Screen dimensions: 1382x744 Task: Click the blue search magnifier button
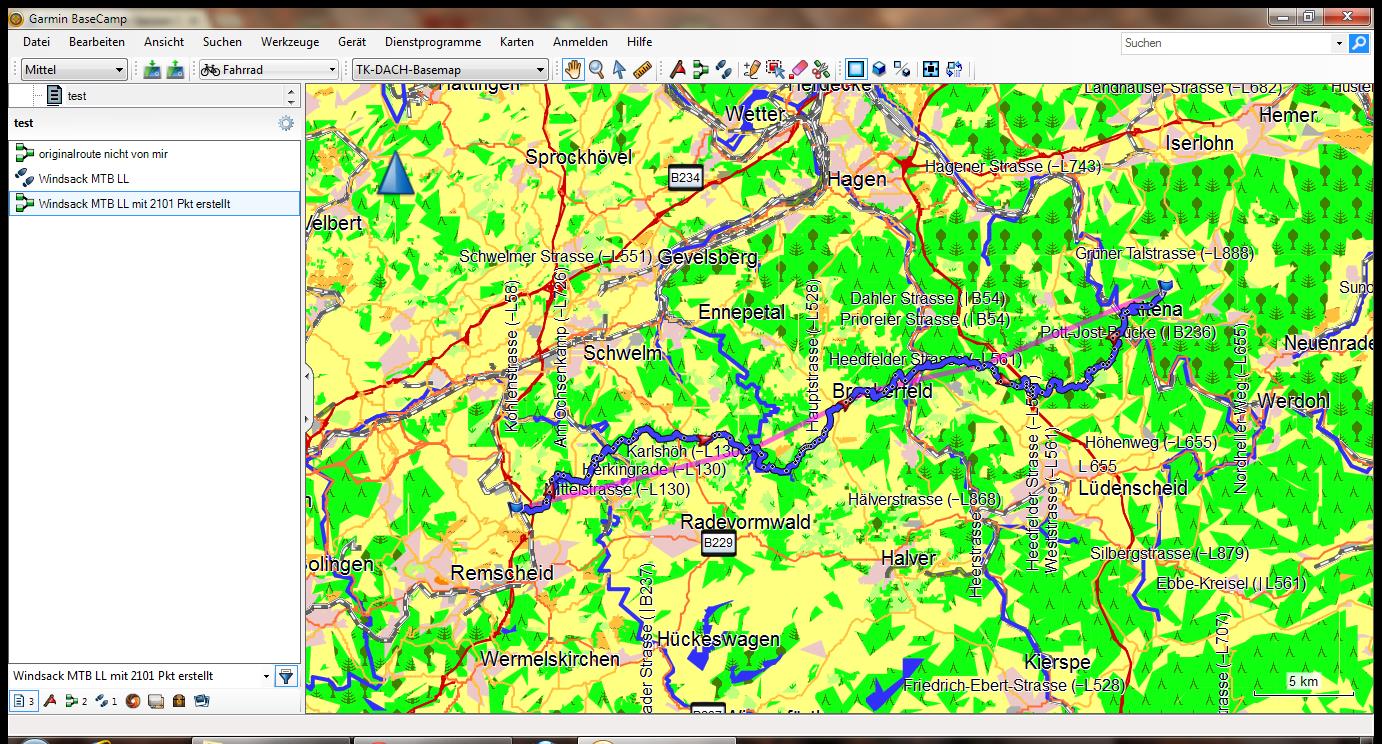tap(1358, 43)
